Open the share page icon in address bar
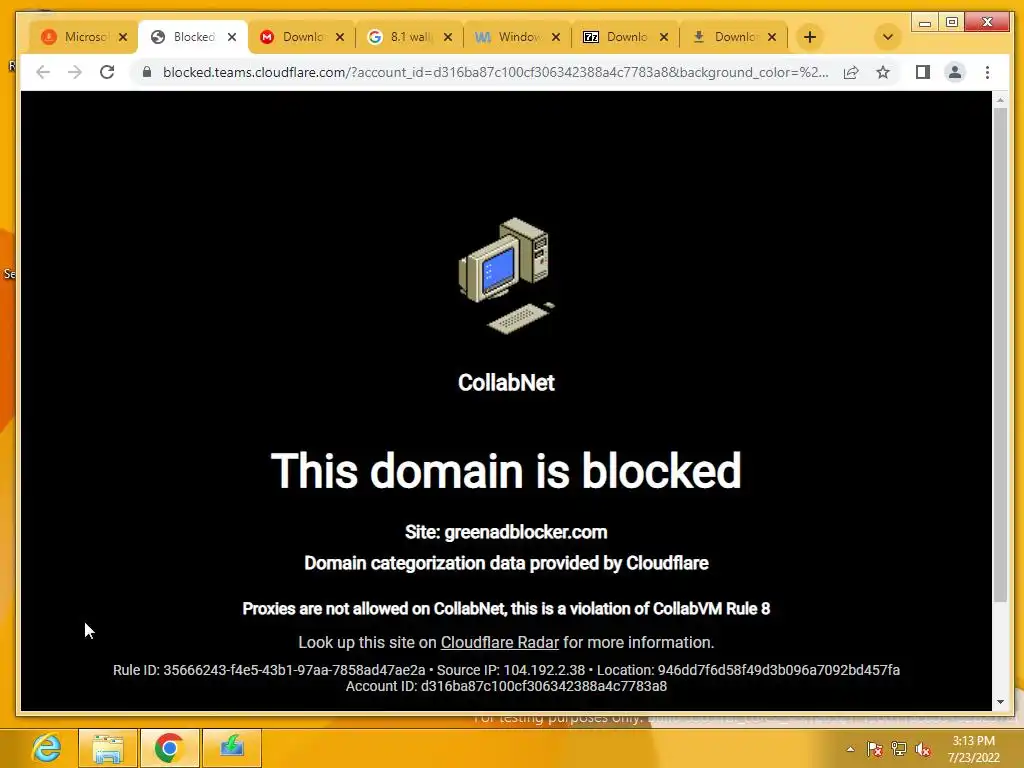Viewport: 1024px width, 768px height. pos(851,72)
